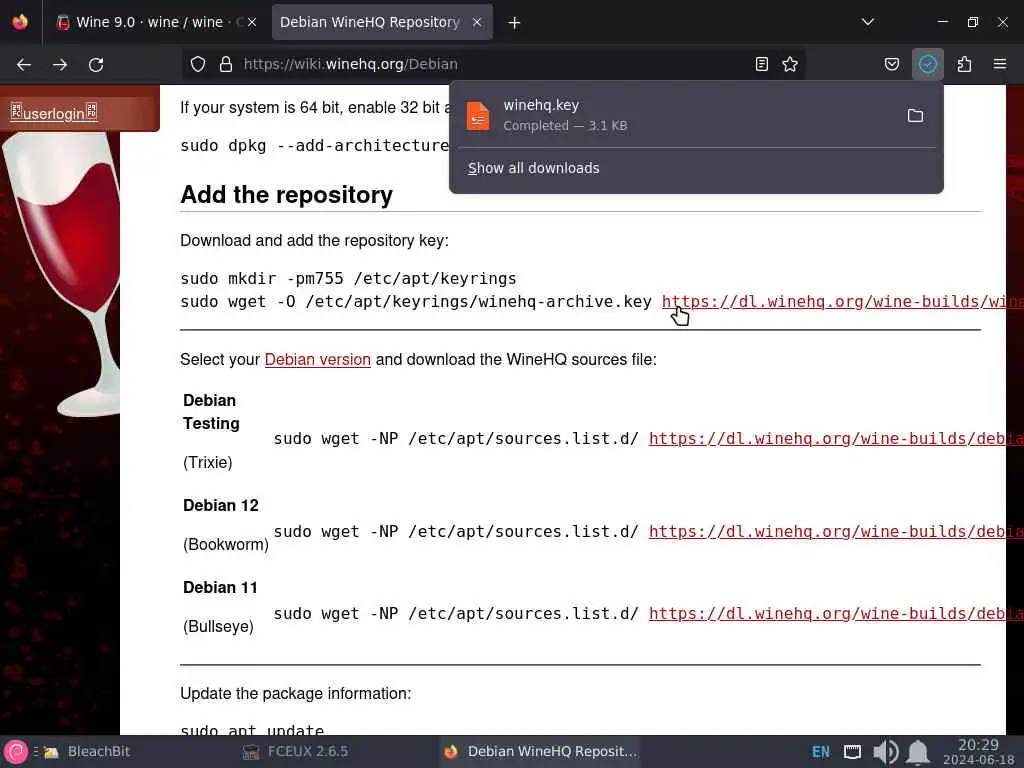Select Debian WineHQ Repository taskbar entry
Viewport: 1024px width, 768px height.
[x=539, y=752]
